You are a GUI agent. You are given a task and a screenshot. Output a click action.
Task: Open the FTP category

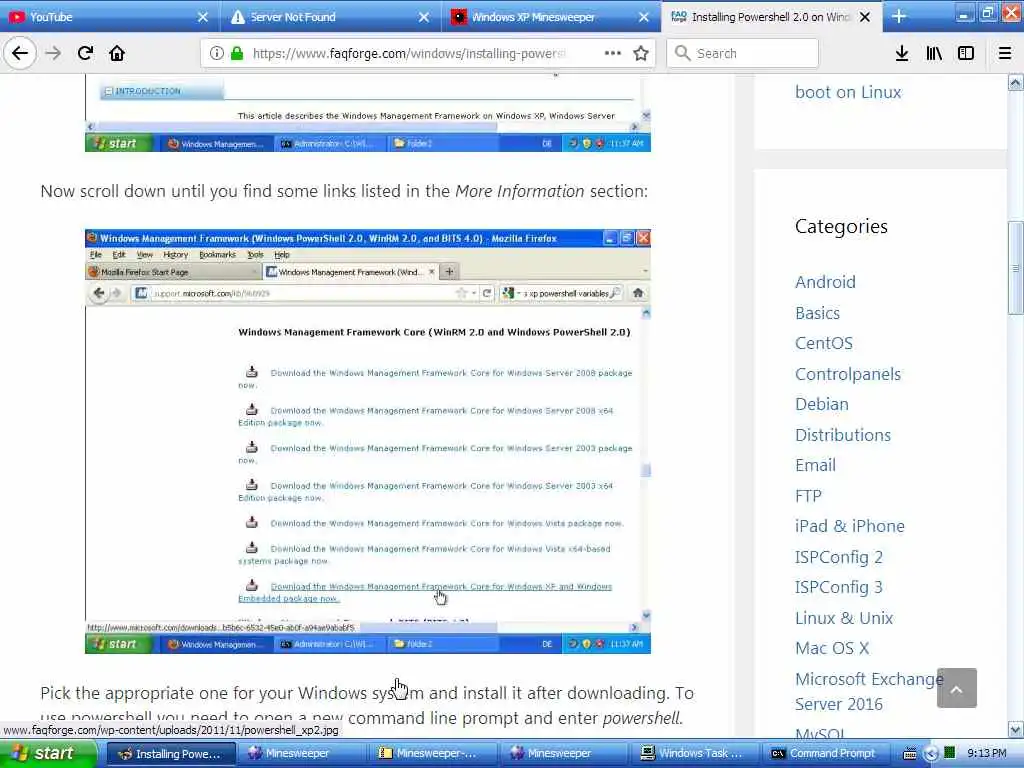(x=808, y=496)
